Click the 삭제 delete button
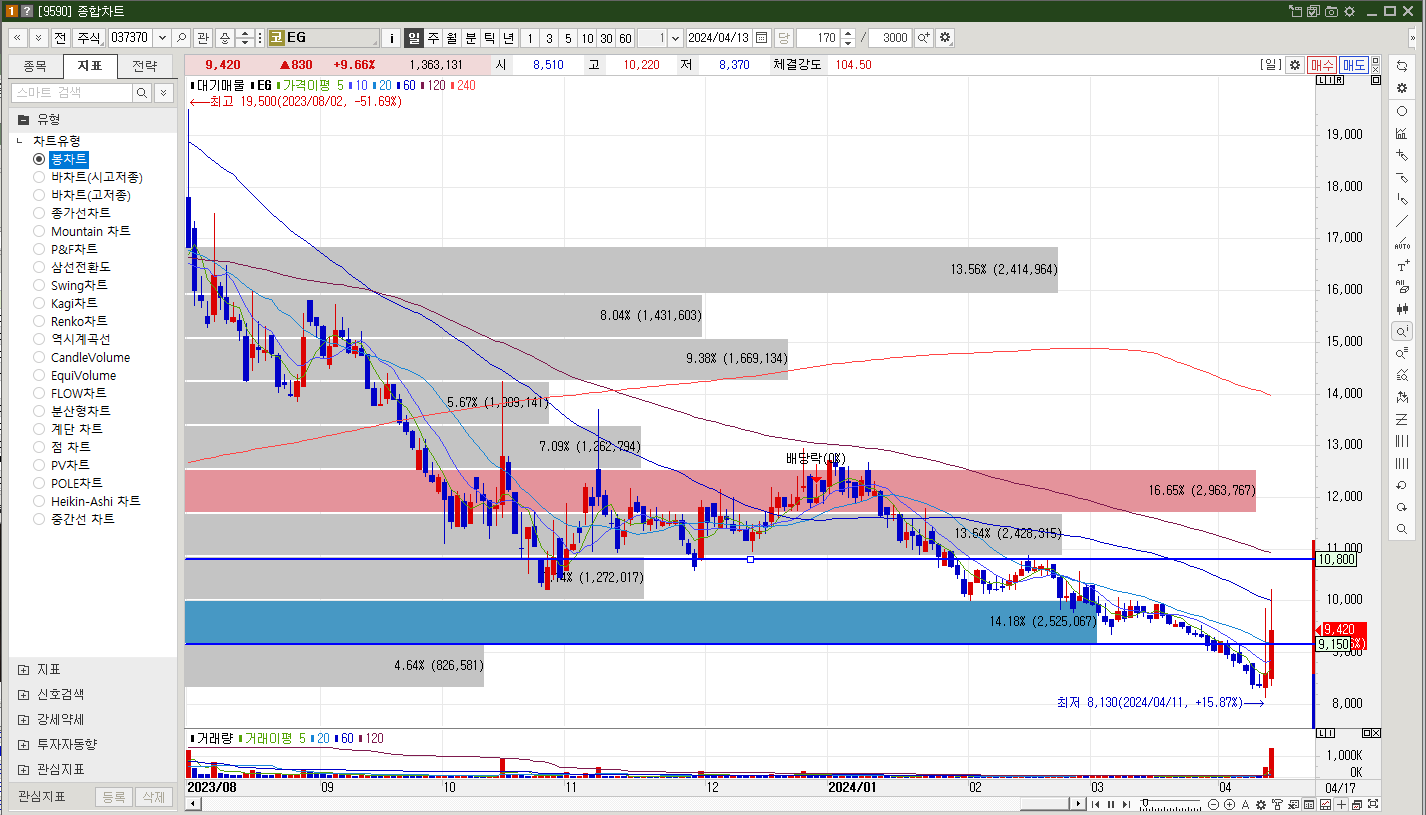Image resolution: width=1426 pixels, height=815 pixels. point(152,797)
